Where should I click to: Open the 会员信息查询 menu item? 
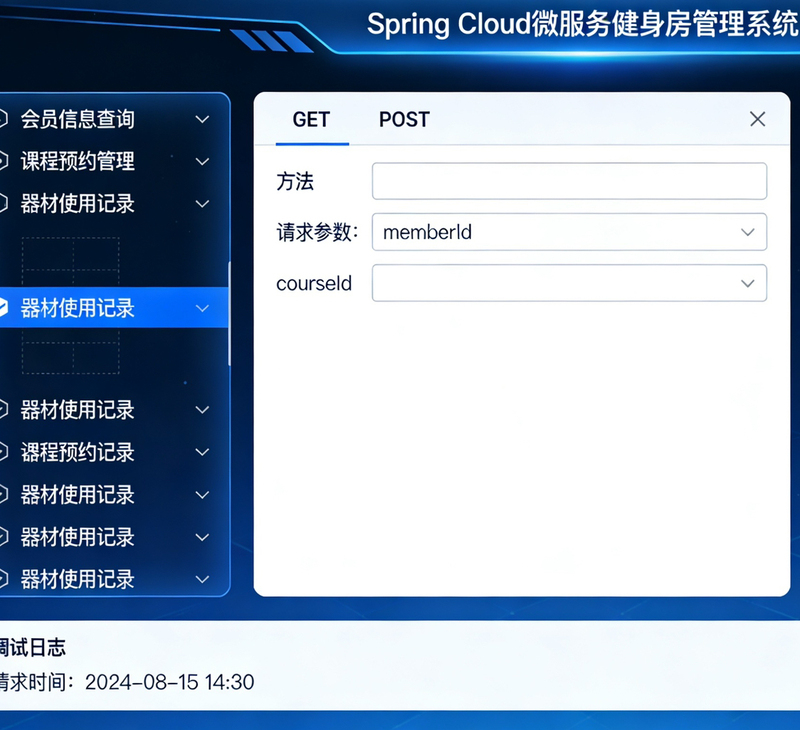point(78,119)
